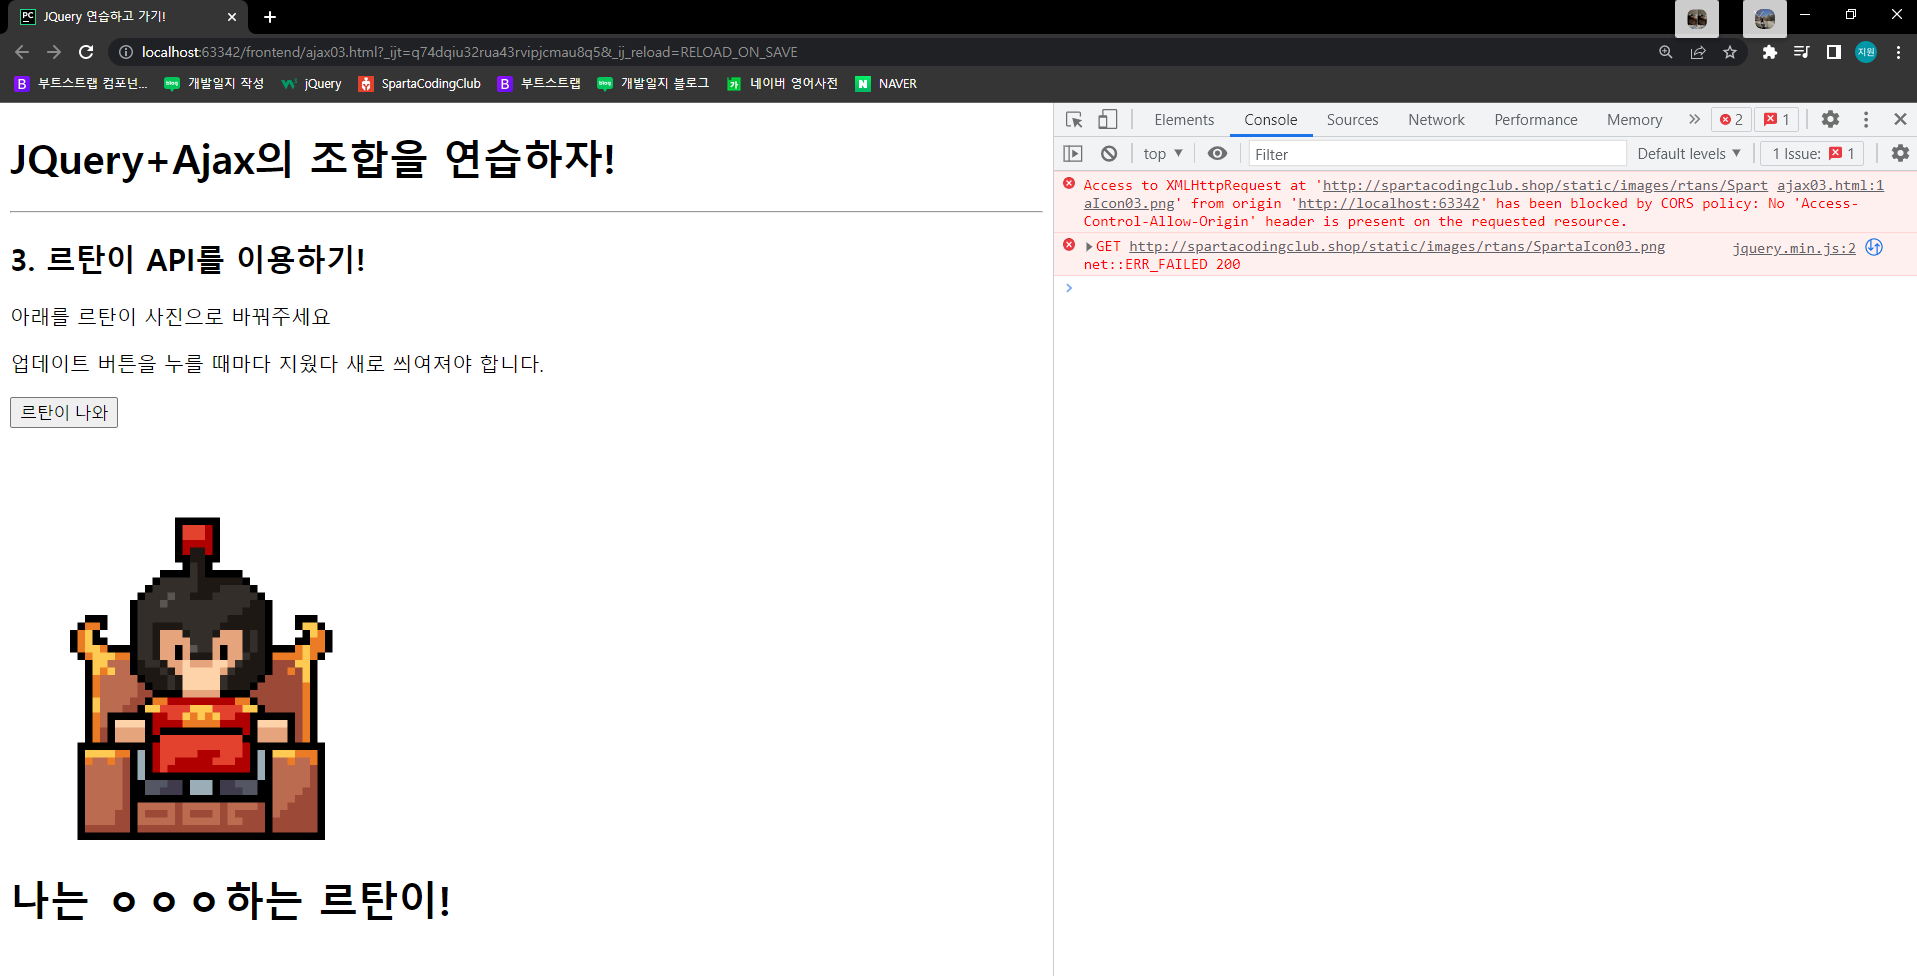Open the 부트스트랩 bookmark

point(539,84)
